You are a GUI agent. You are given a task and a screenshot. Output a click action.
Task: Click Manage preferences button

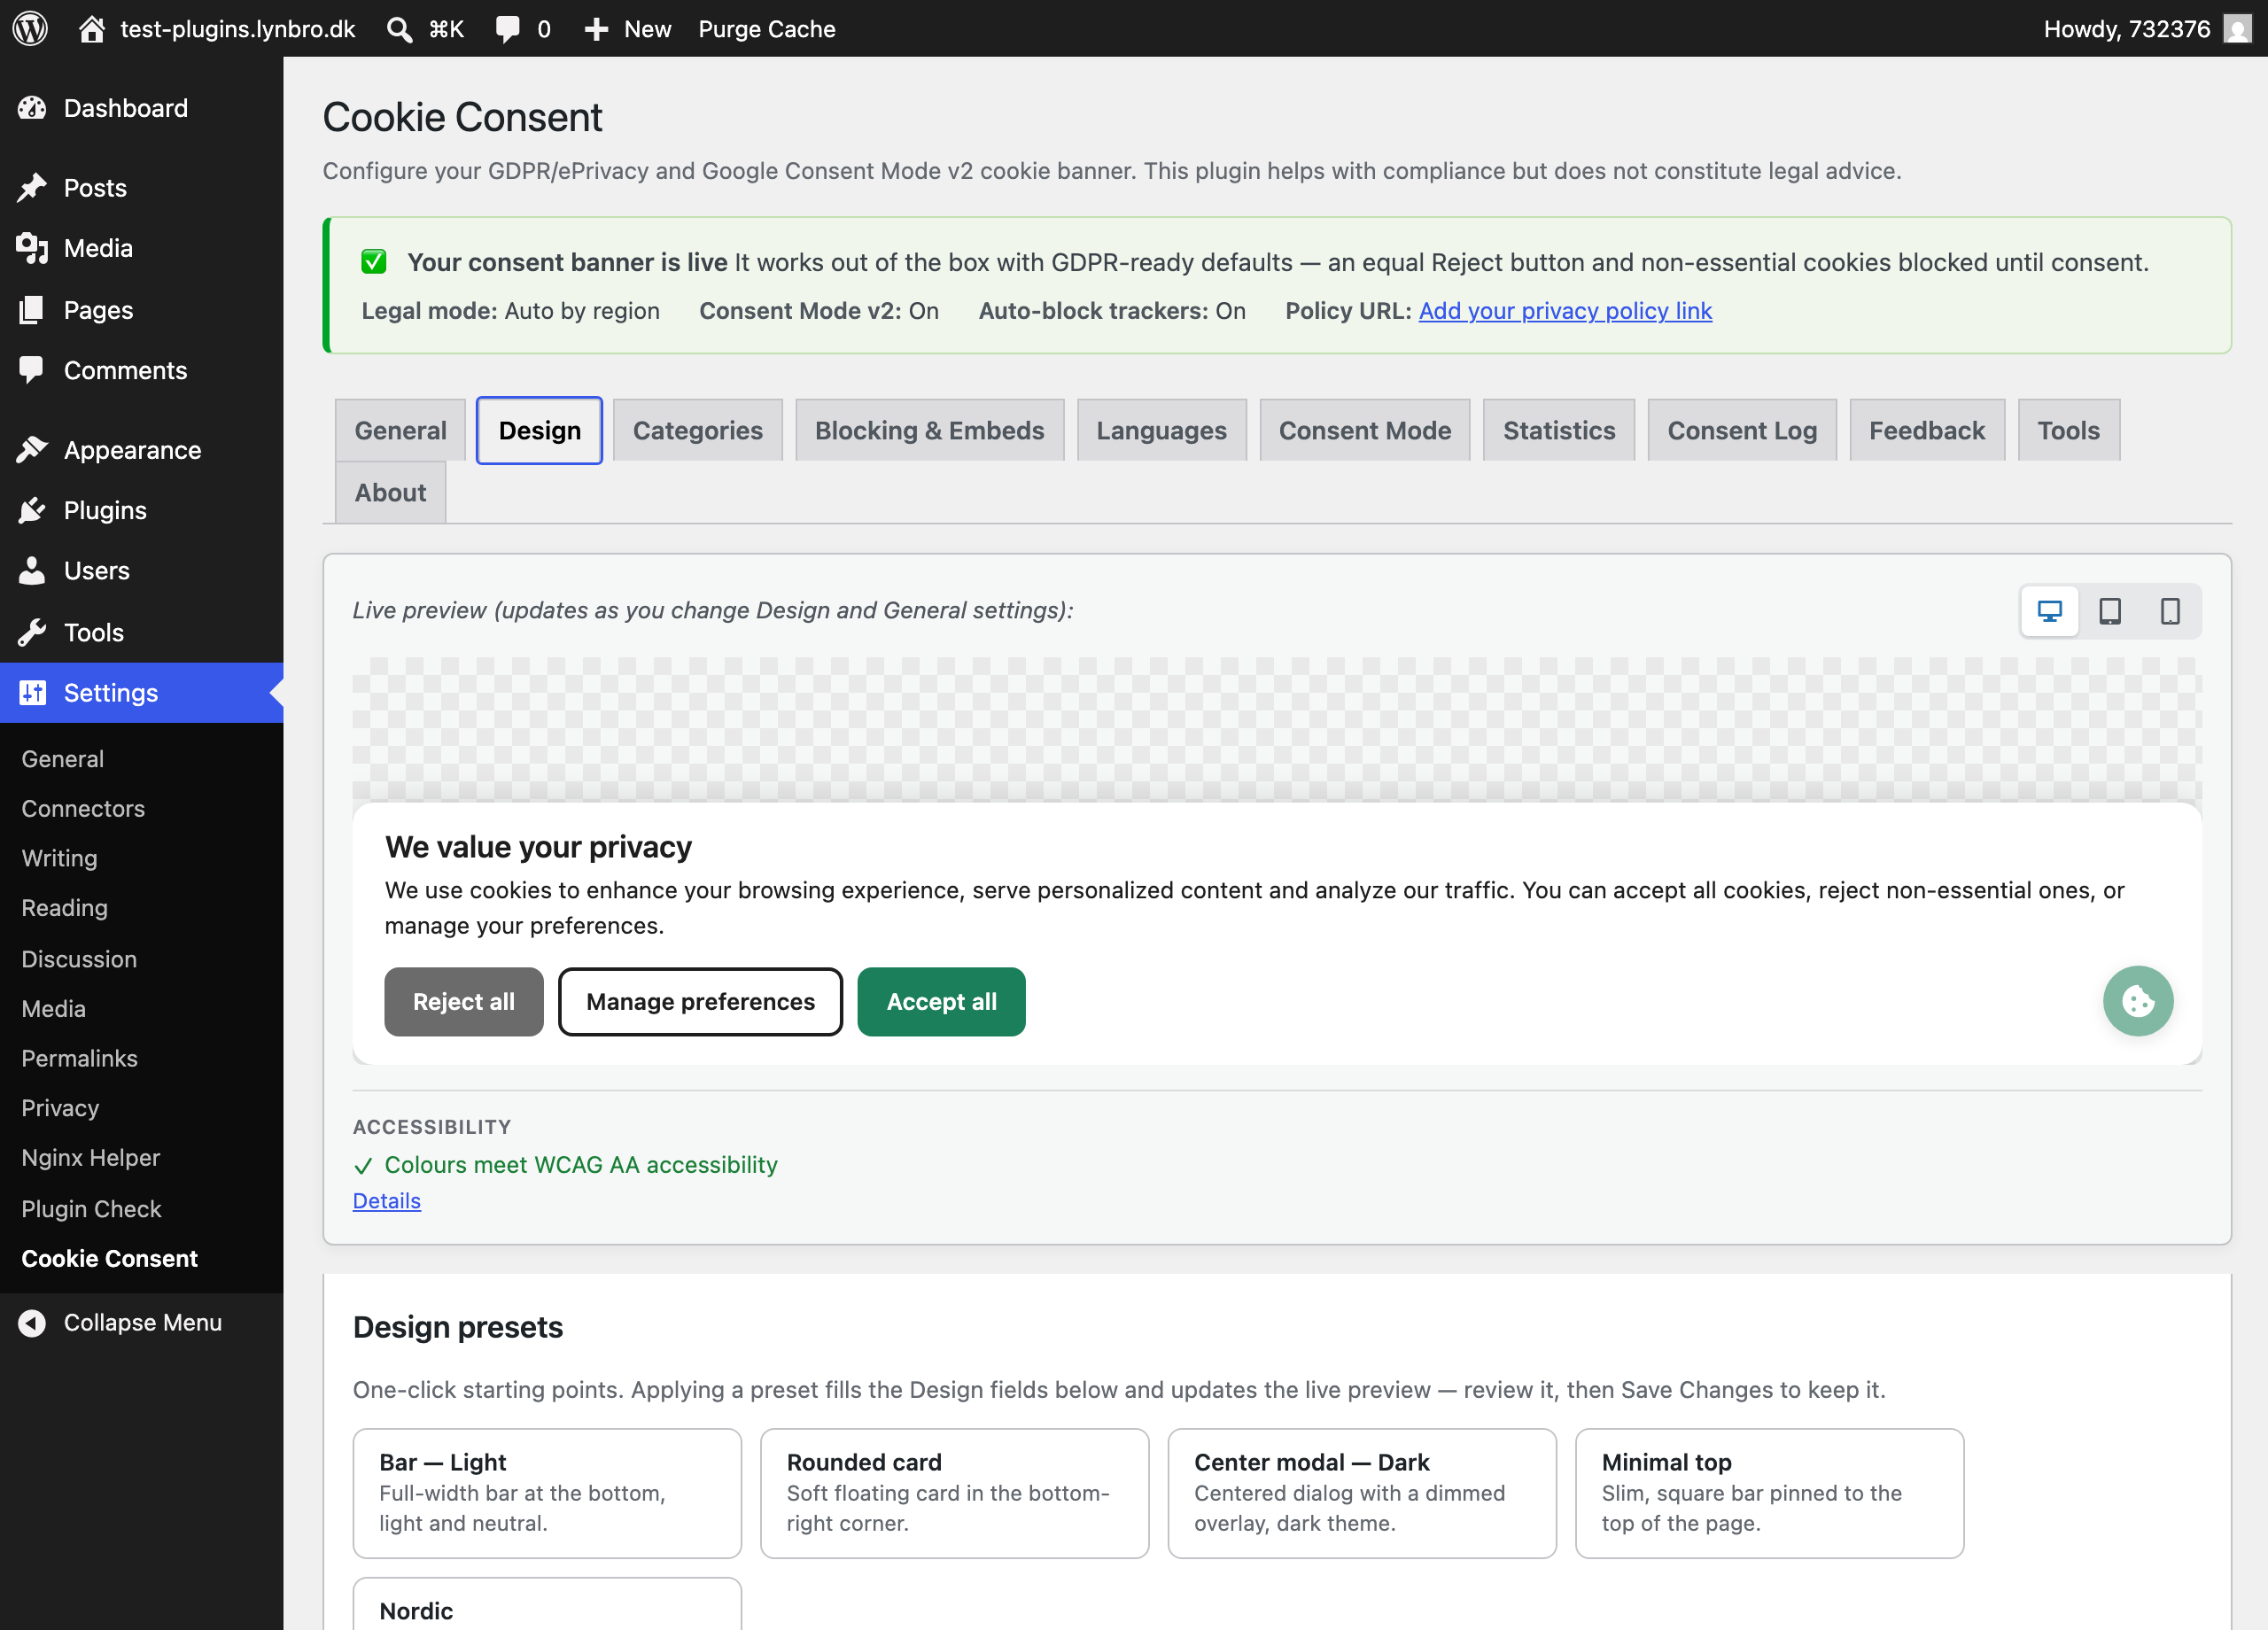pyautogui.click(x=700, y=1002)
